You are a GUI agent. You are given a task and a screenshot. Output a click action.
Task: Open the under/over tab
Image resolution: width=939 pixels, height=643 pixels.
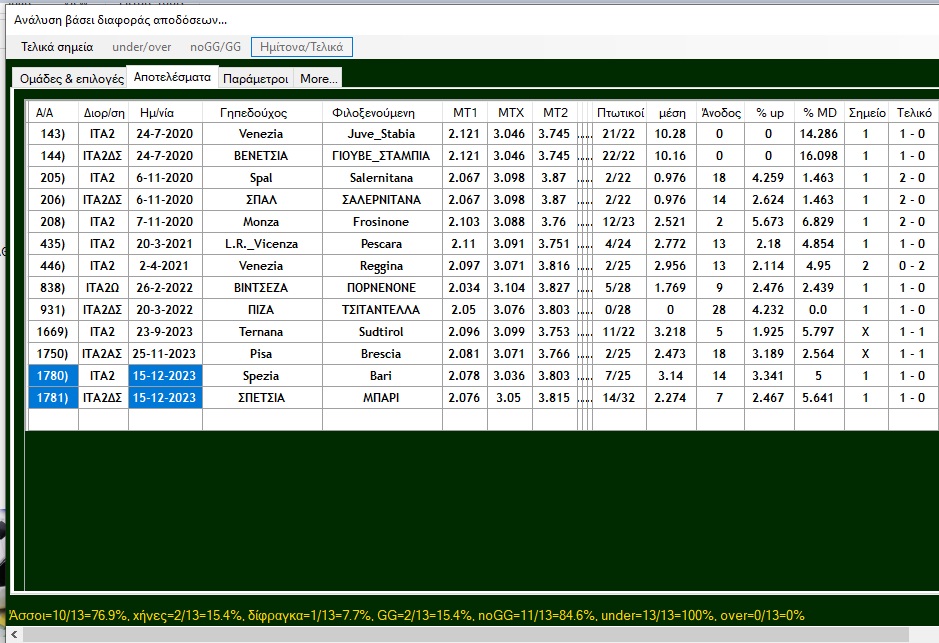pos(140,47)
